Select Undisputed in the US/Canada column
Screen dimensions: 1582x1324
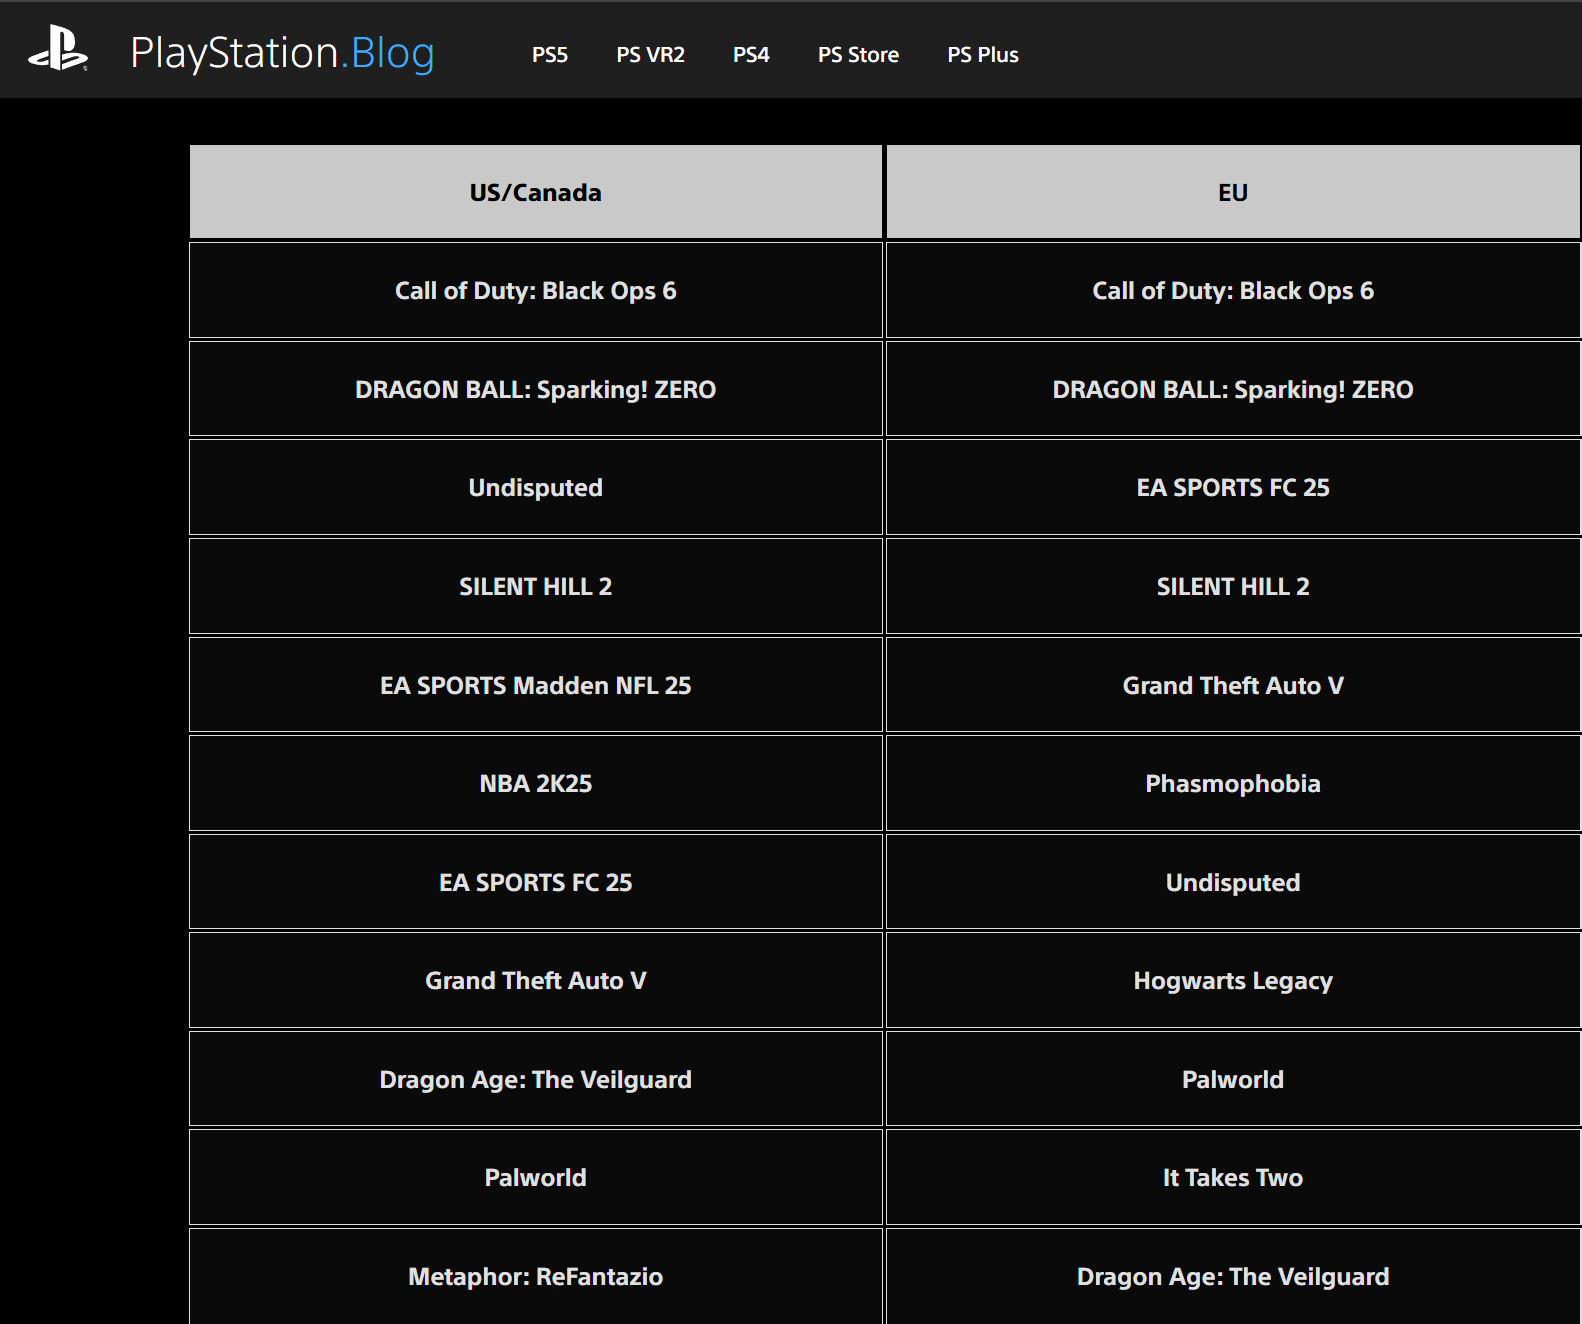pos(536,487)
